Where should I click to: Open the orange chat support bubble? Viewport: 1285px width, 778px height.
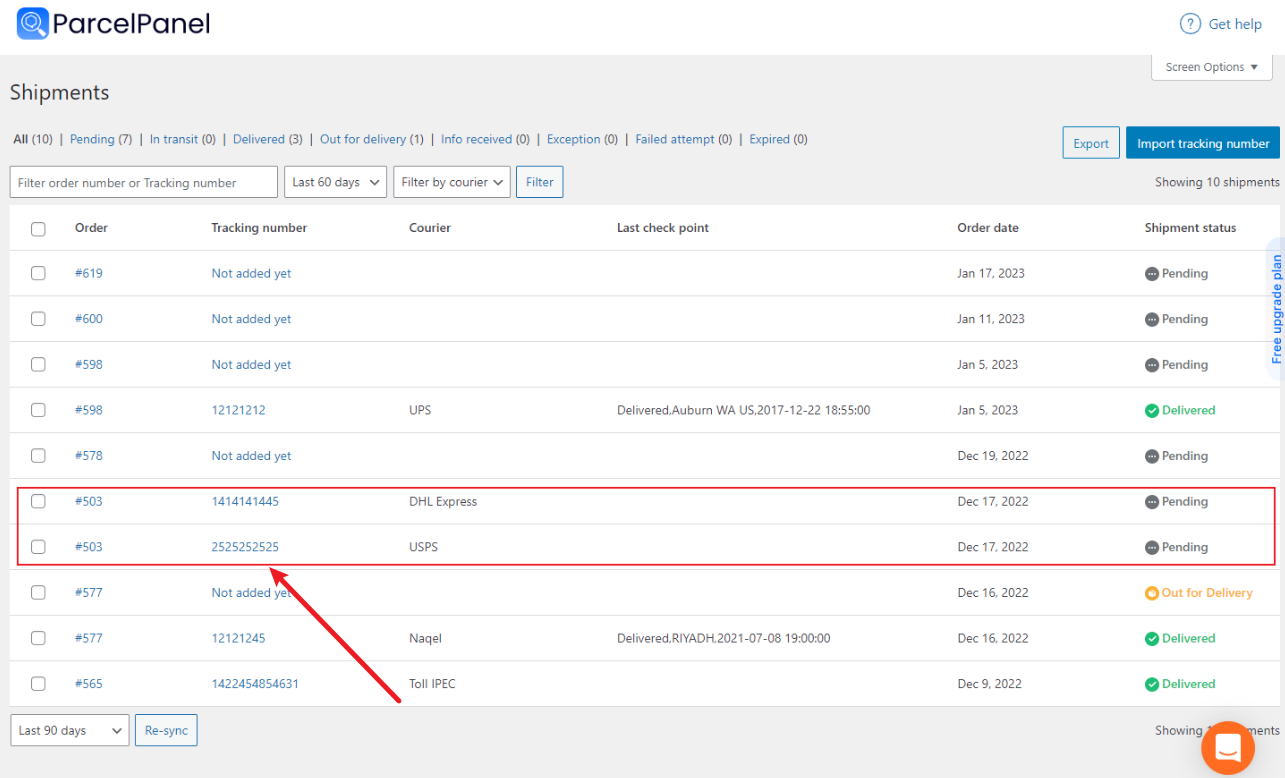[1228, 748]
